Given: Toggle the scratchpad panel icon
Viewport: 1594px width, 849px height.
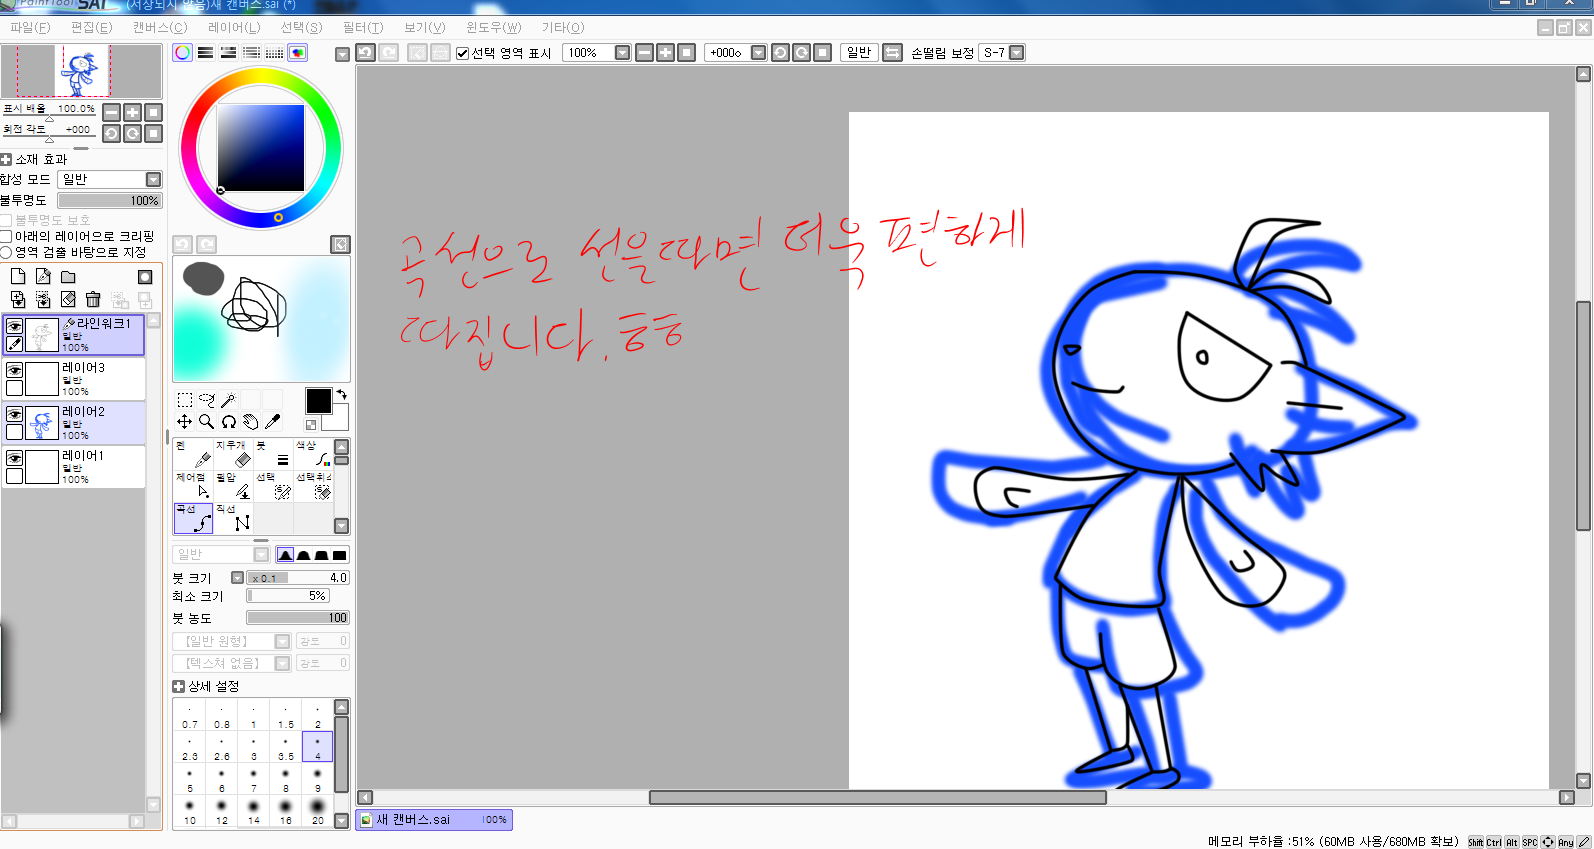Looking at the screenshot, I should 297,53.
